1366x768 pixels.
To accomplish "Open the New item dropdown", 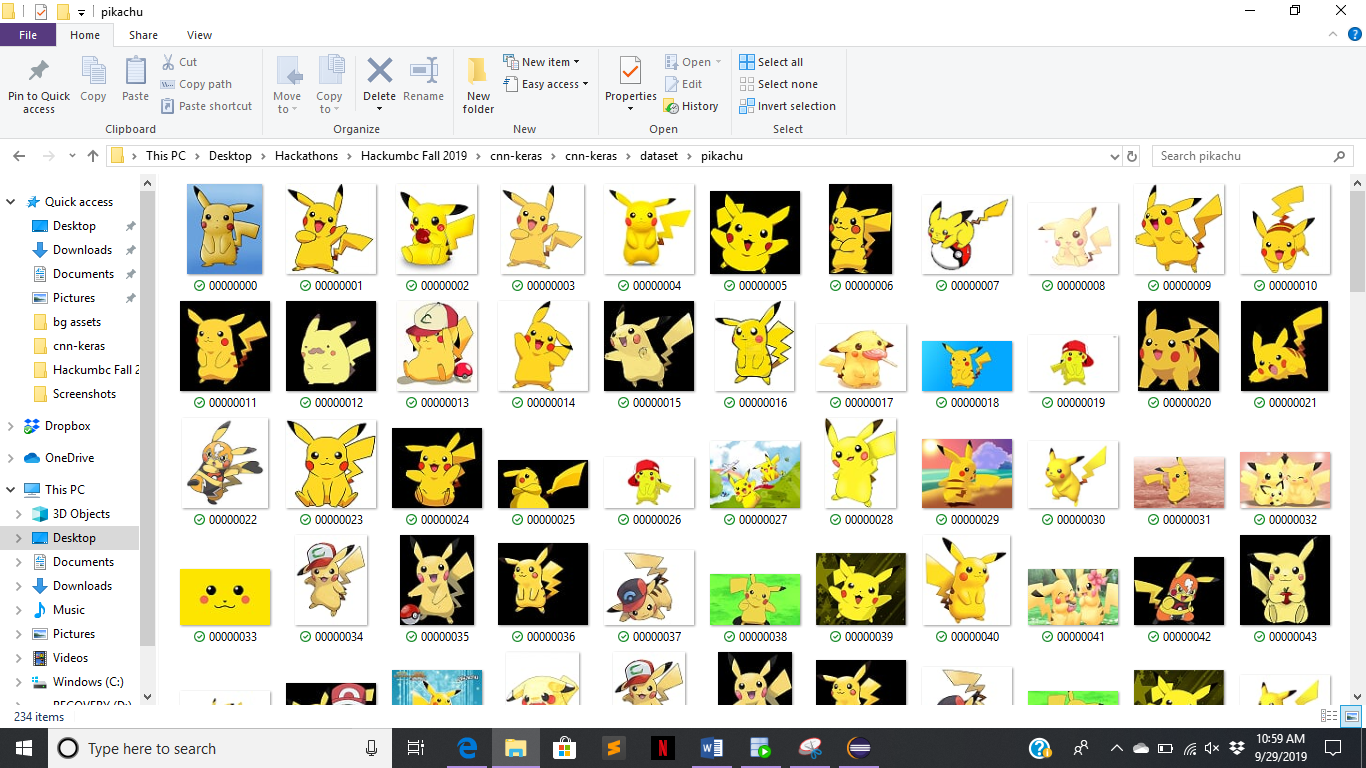I will (x=541, y=62).
